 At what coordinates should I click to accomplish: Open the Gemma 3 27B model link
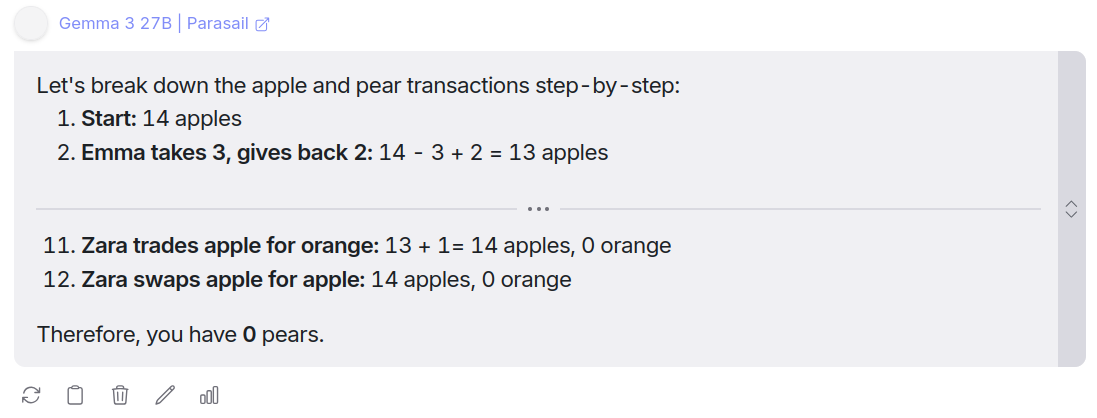click(115, 24)
